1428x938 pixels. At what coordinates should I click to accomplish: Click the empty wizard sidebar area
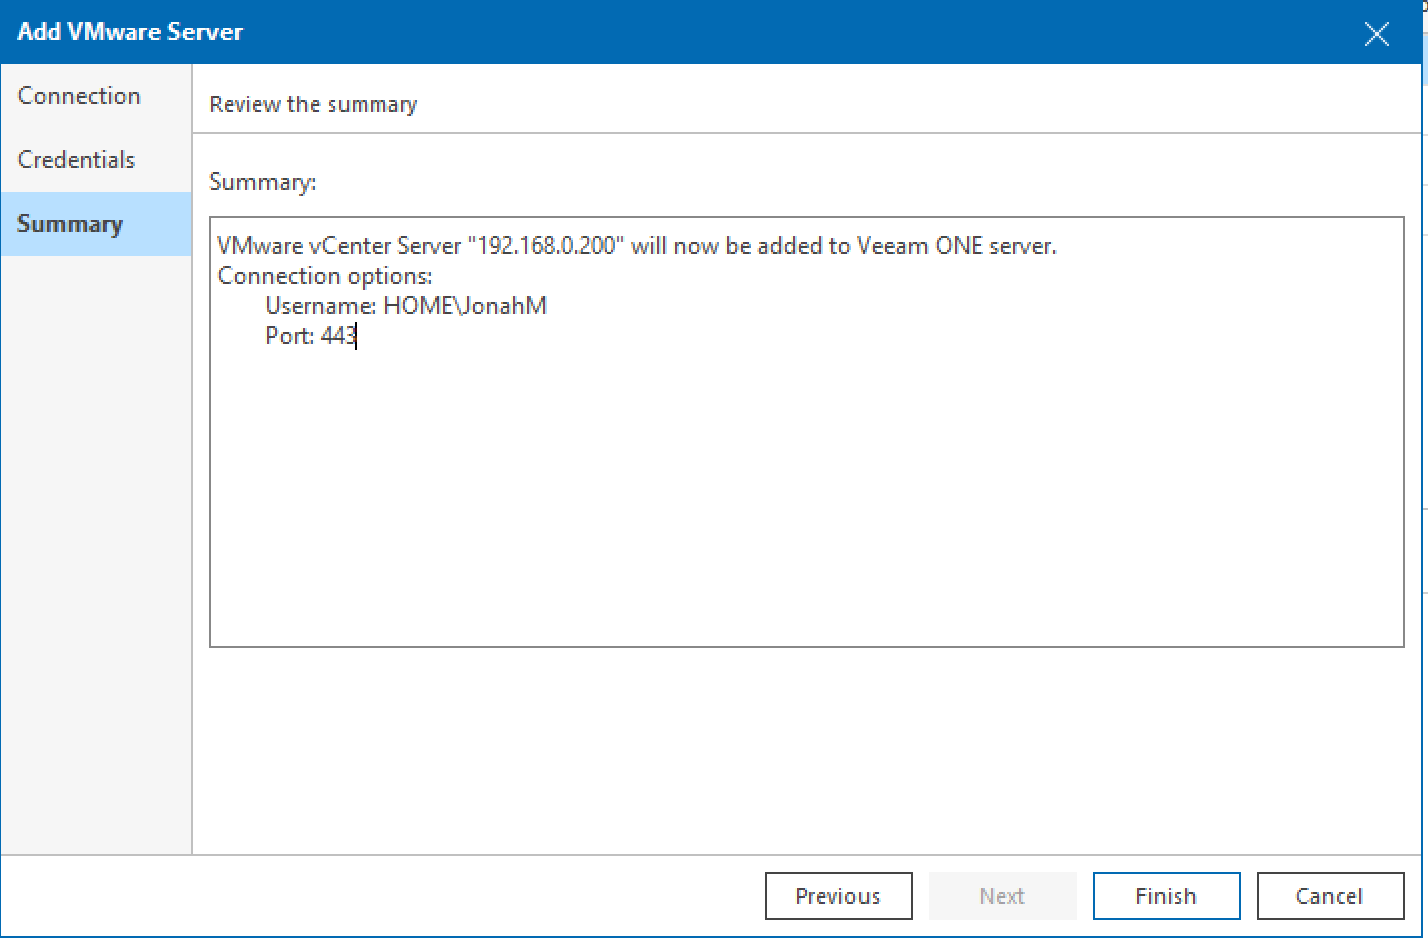pyautogui.click(x=96, y=550)
